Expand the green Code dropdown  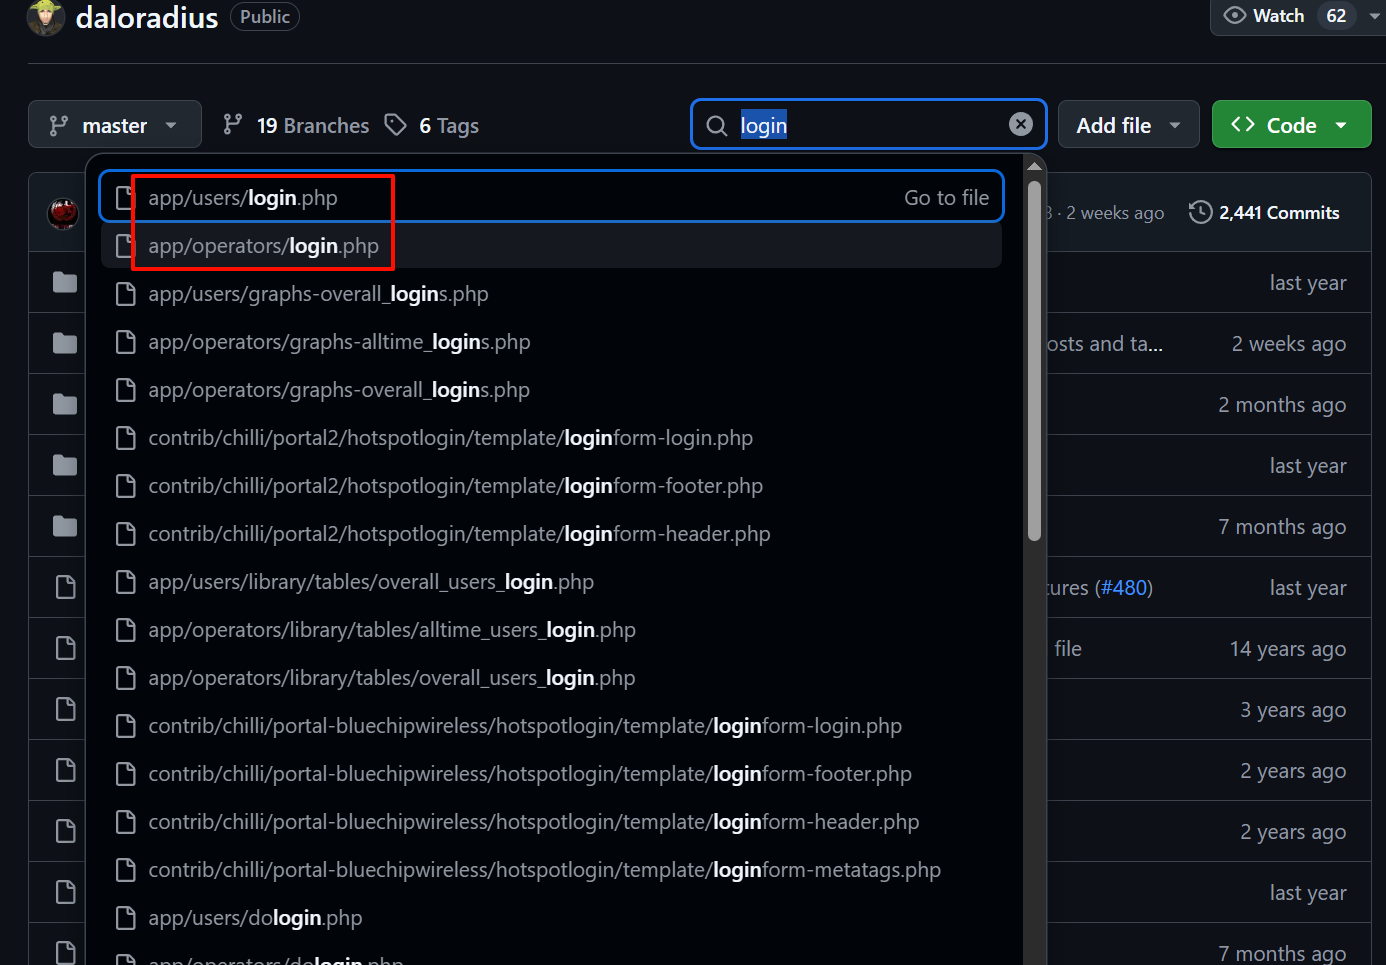1291,125
